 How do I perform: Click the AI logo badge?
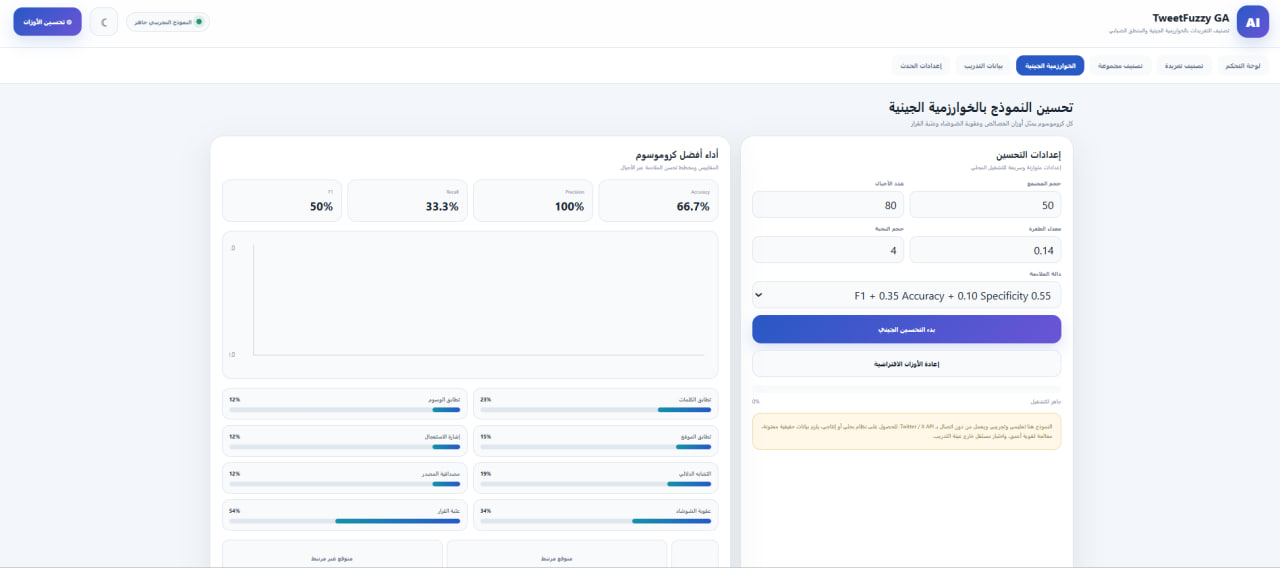tap(1252, 22)
